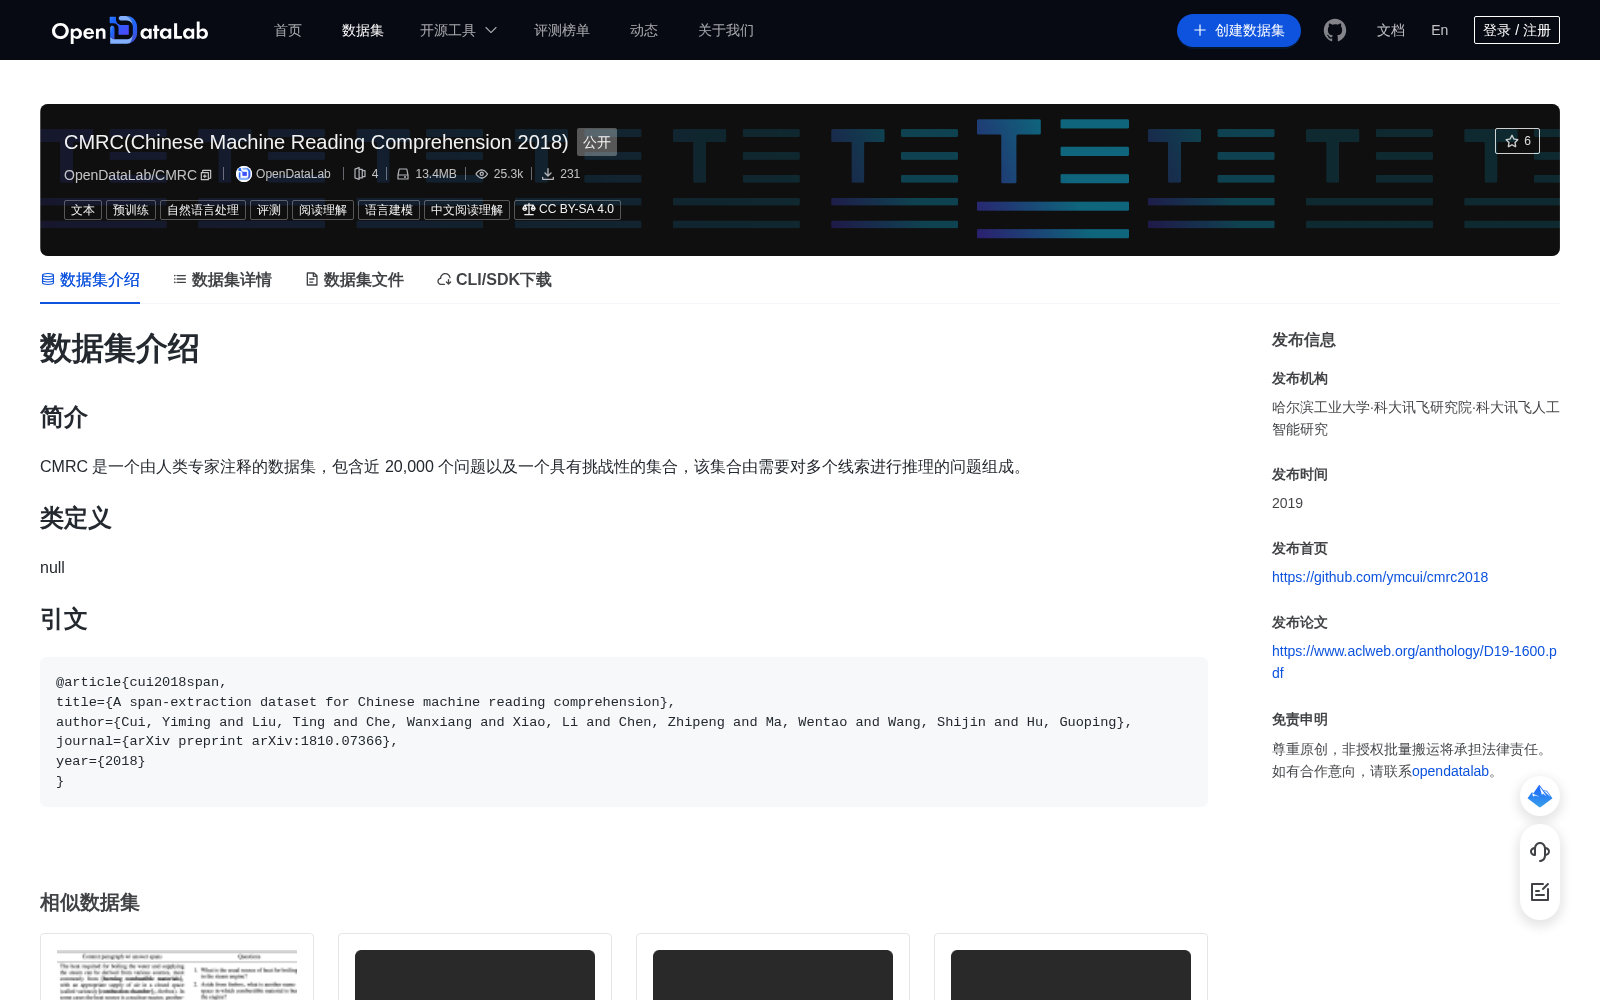Click the 中文阅读理解 tag
Image resolution: width=1600 pixels, height=1000 pixels.
(x=467, y=210)
